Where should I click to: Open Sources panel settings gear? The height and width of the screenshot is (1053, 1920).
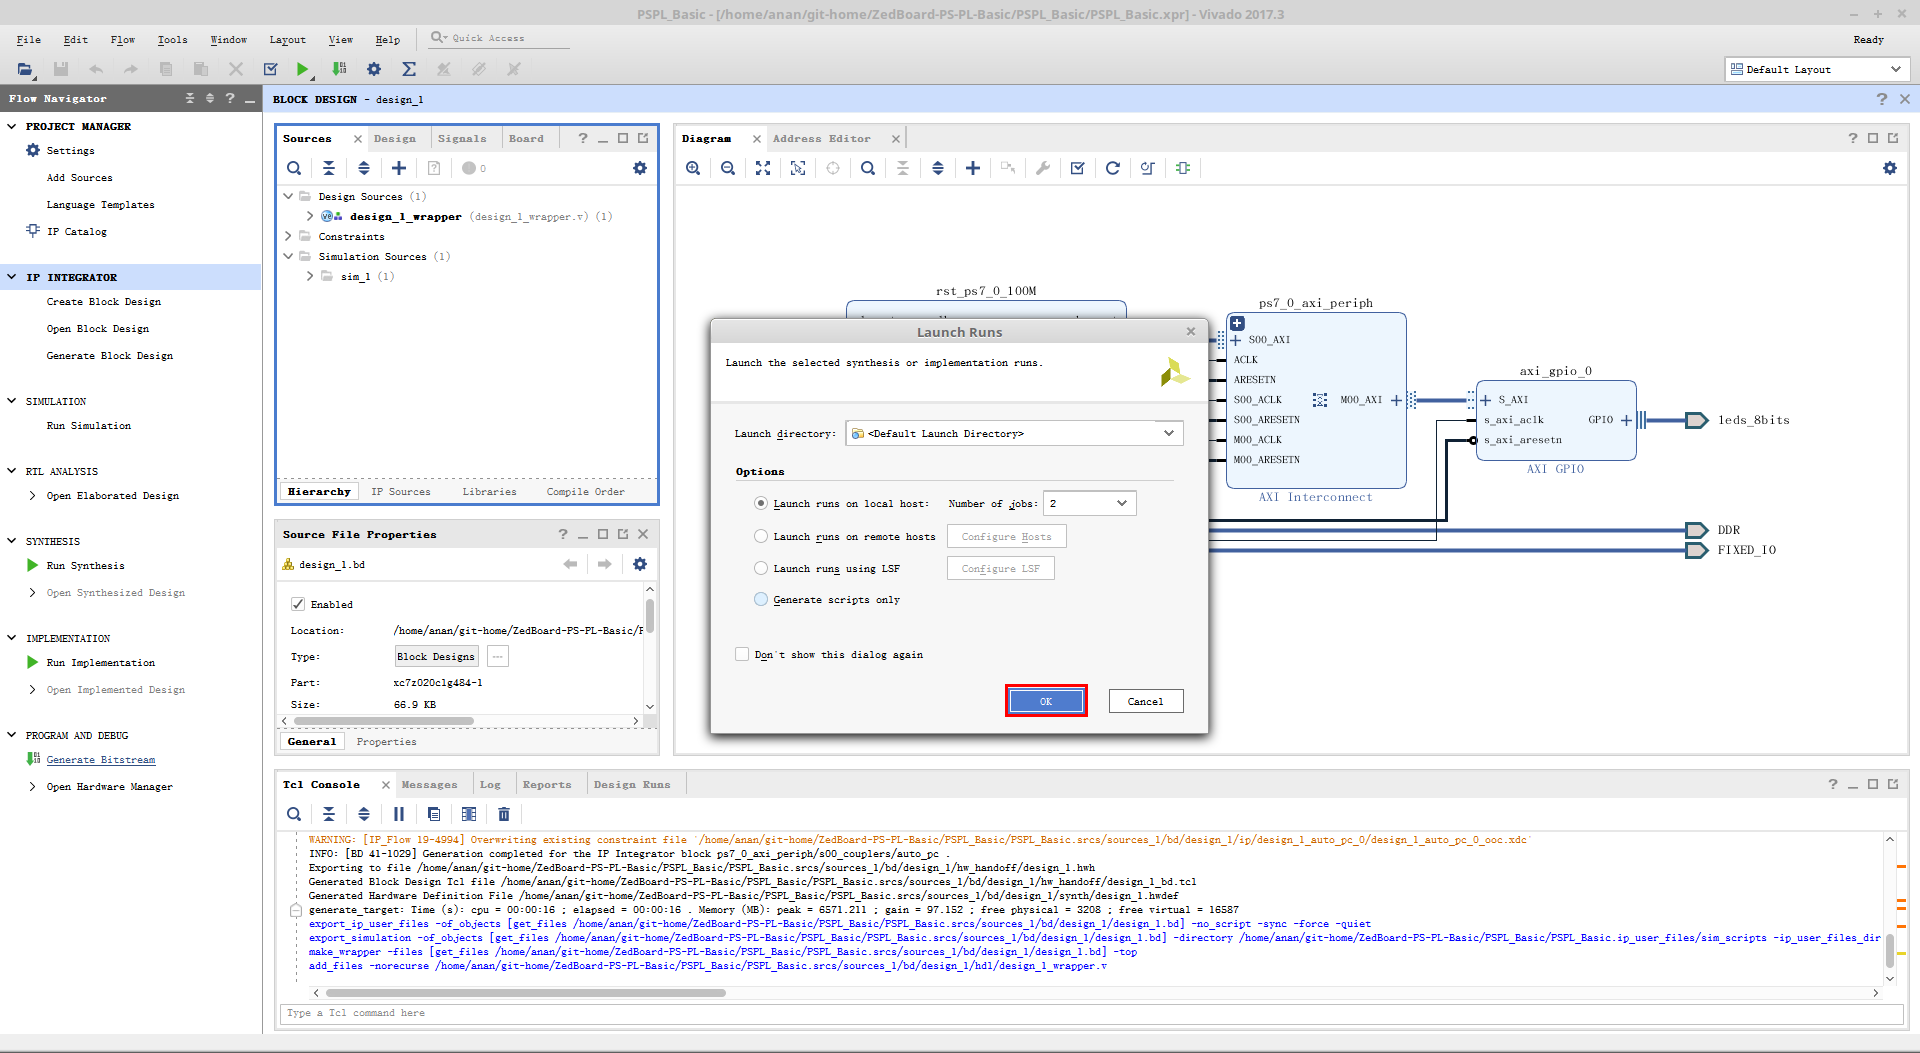pyautogui.click(x=640, y=168)
